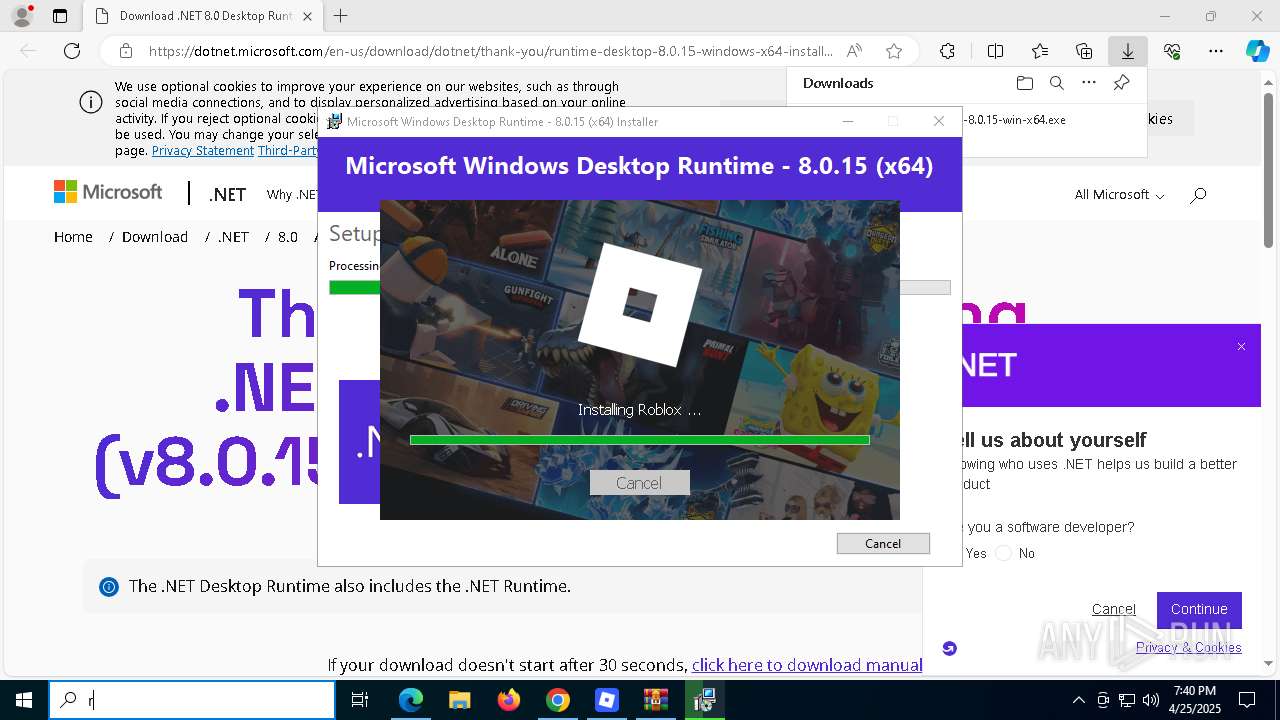Image resolution: width=1280 pixels, height=720 pixels.
Task: Go to Download breadcrumb
Action: pos(155,237)
